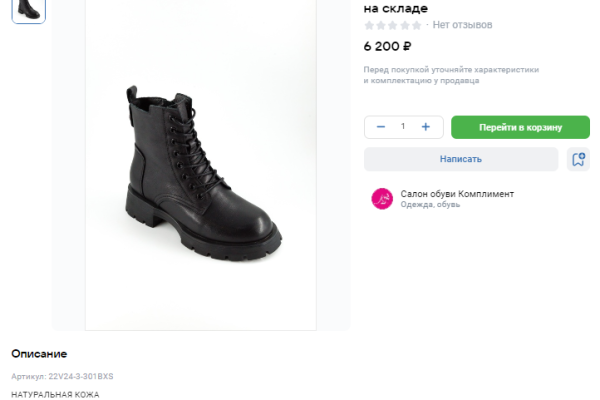Screen dimensions: 600x400
Task: Open the Салон обуви Комплимент seller link
Action: point(457,194)
